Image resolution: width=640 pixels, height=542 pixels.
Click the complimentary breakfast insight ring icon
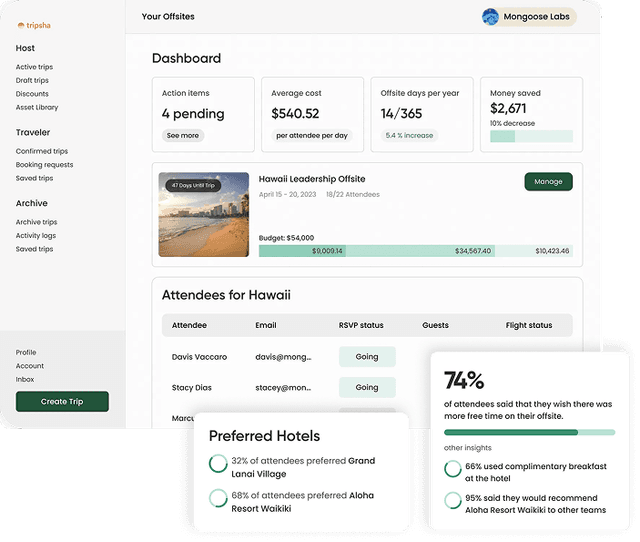[x=453, y=470]
